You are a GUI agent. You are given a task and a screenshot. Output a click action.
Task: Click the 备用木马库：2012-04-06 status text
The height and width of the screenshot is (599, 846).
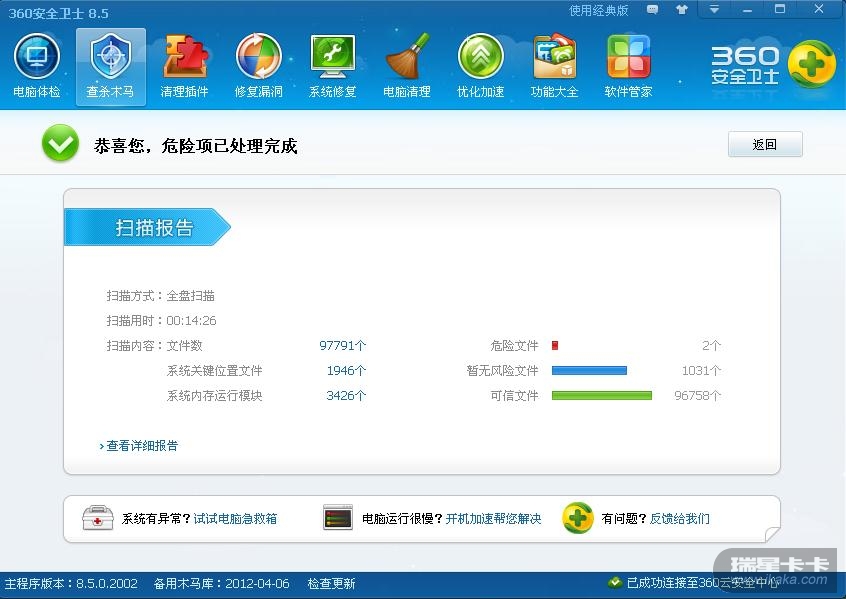click(221, 583)
